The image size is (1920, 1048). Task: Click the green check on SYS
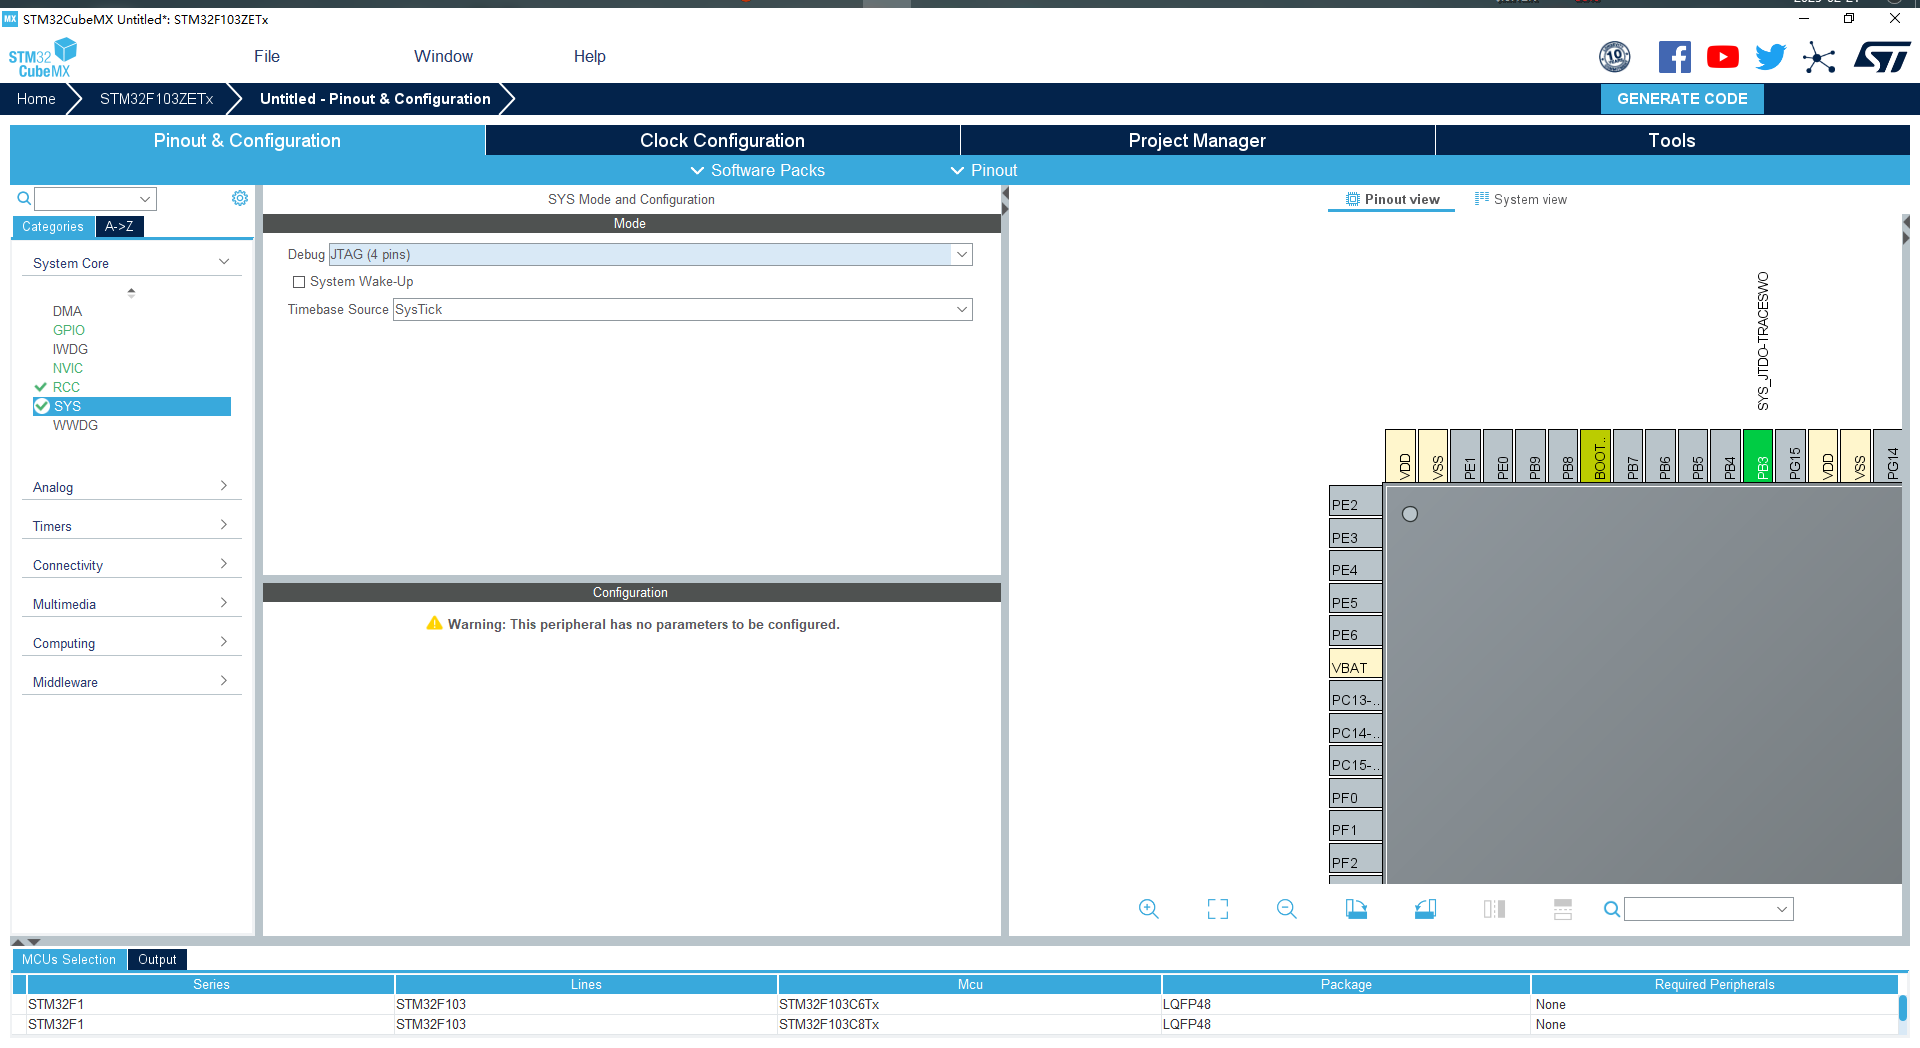click(x=42, y=406)
